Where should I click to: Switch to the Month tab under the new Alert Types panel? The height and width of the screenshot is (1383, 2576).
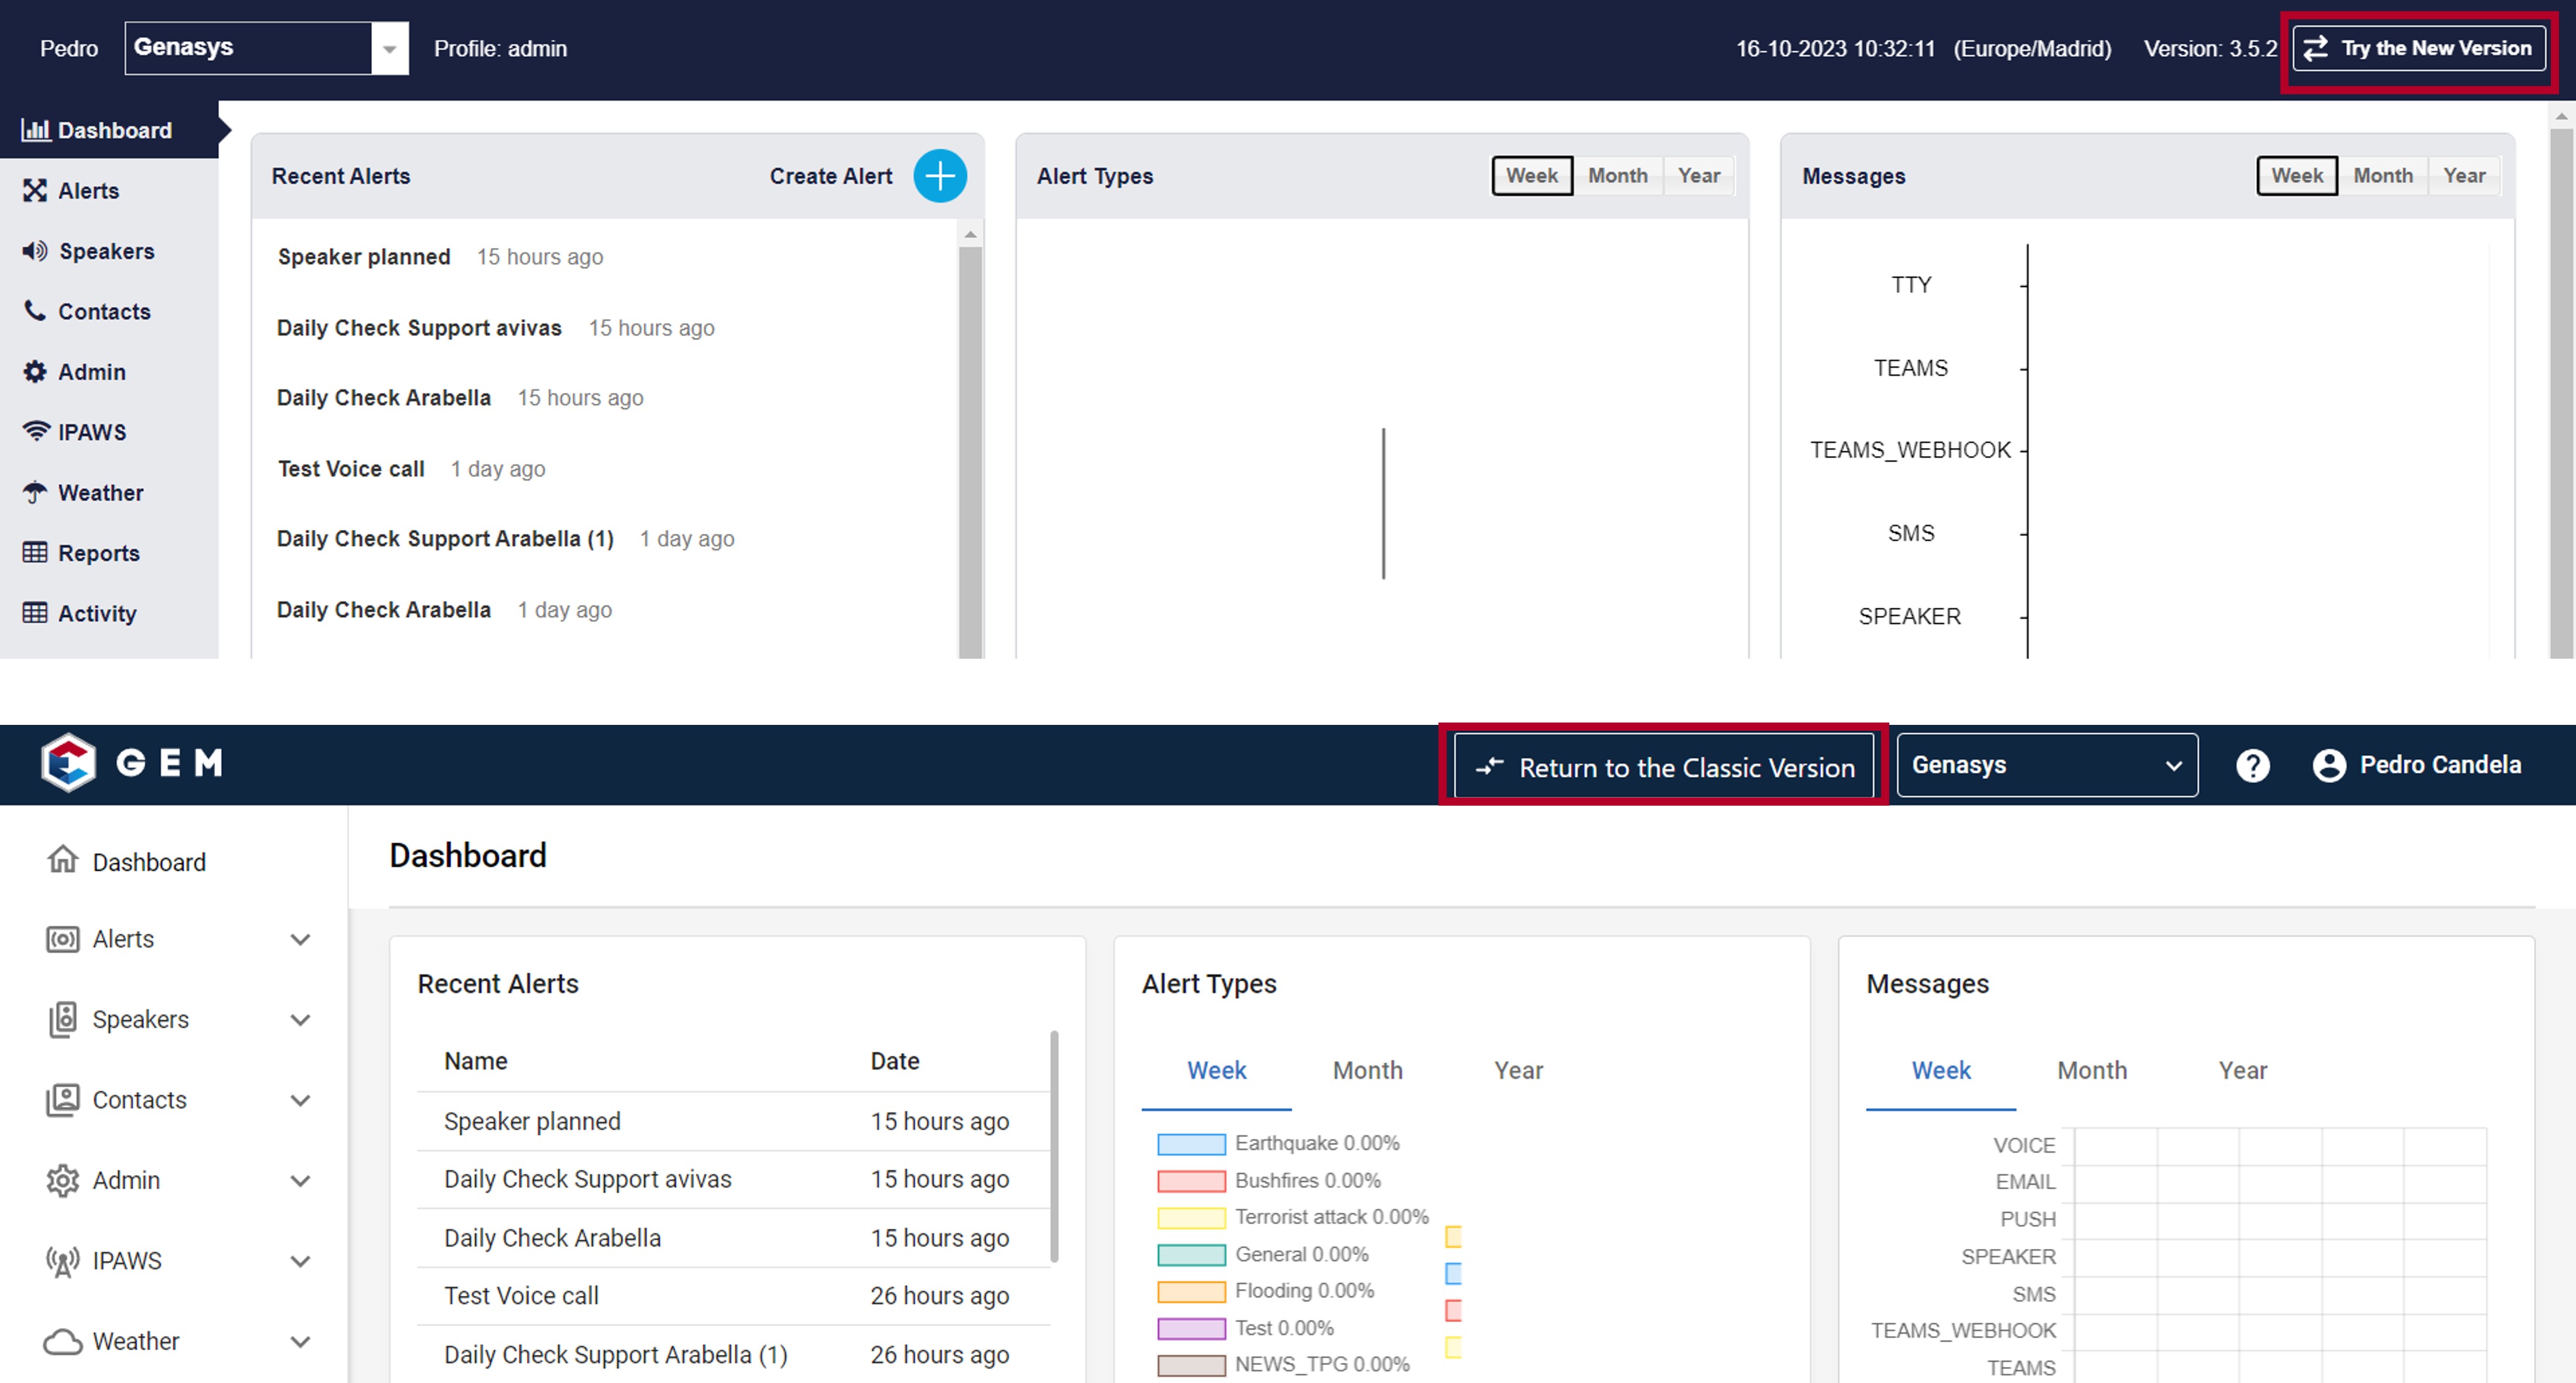1367,1070
